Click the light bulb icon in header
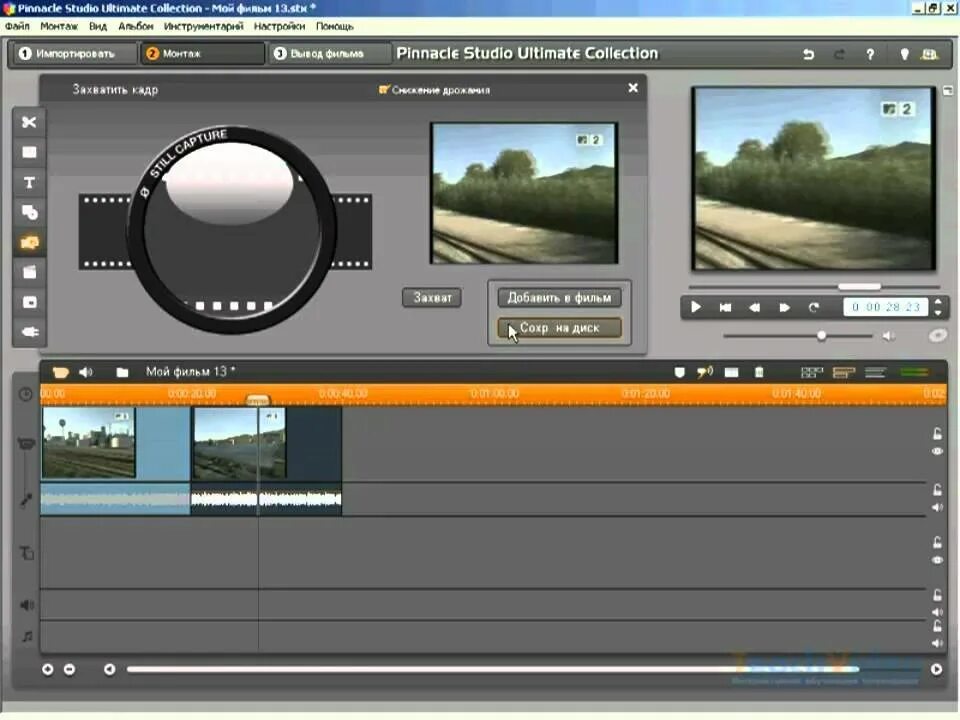The height and width of the screenshot is (720, 960). point(904,54)
